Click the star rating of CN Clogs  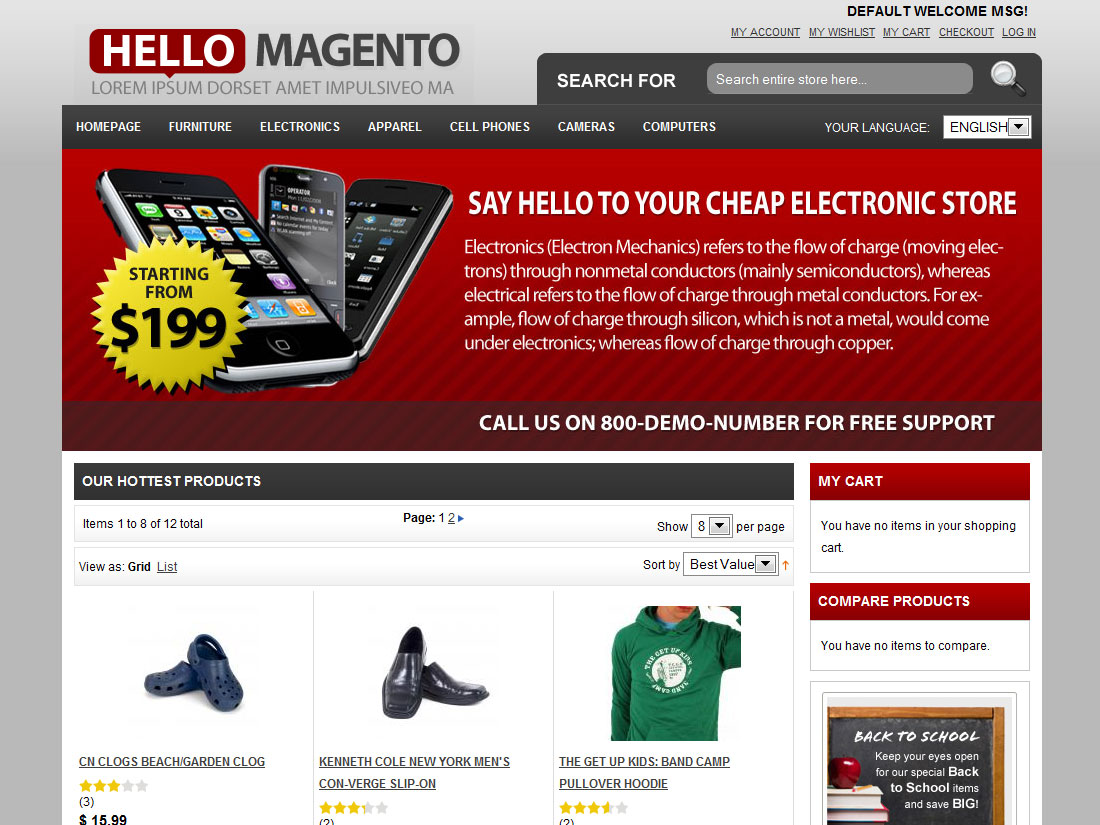114,786
